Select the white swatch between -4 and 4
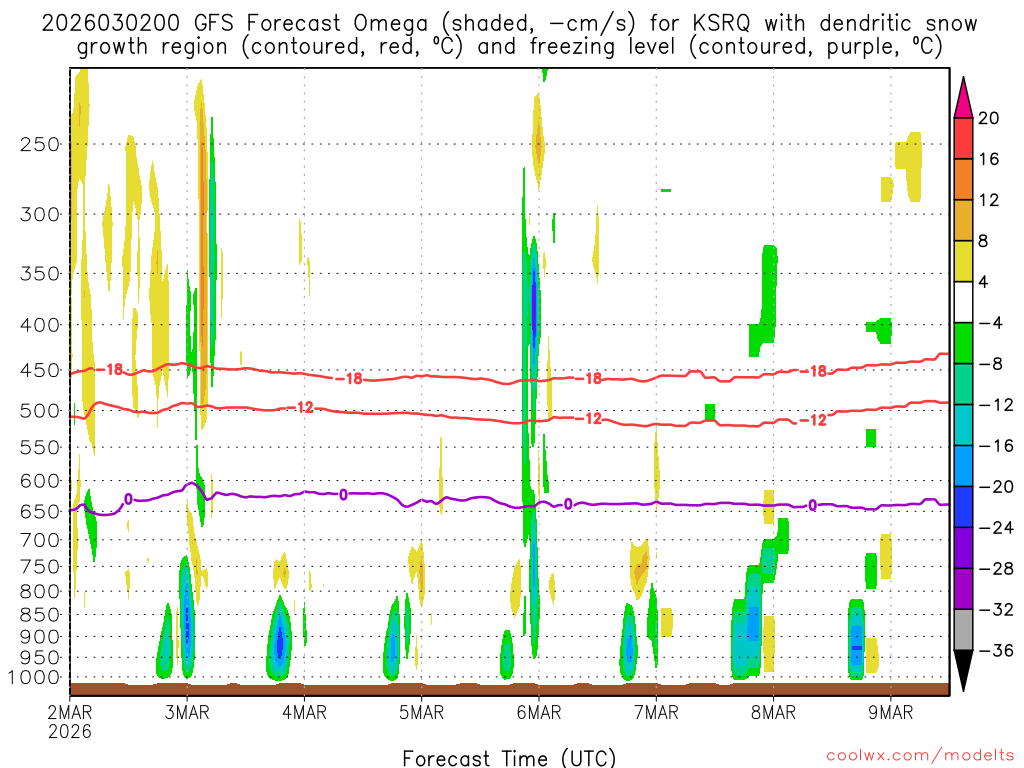1024x768 pixels. 963,302
